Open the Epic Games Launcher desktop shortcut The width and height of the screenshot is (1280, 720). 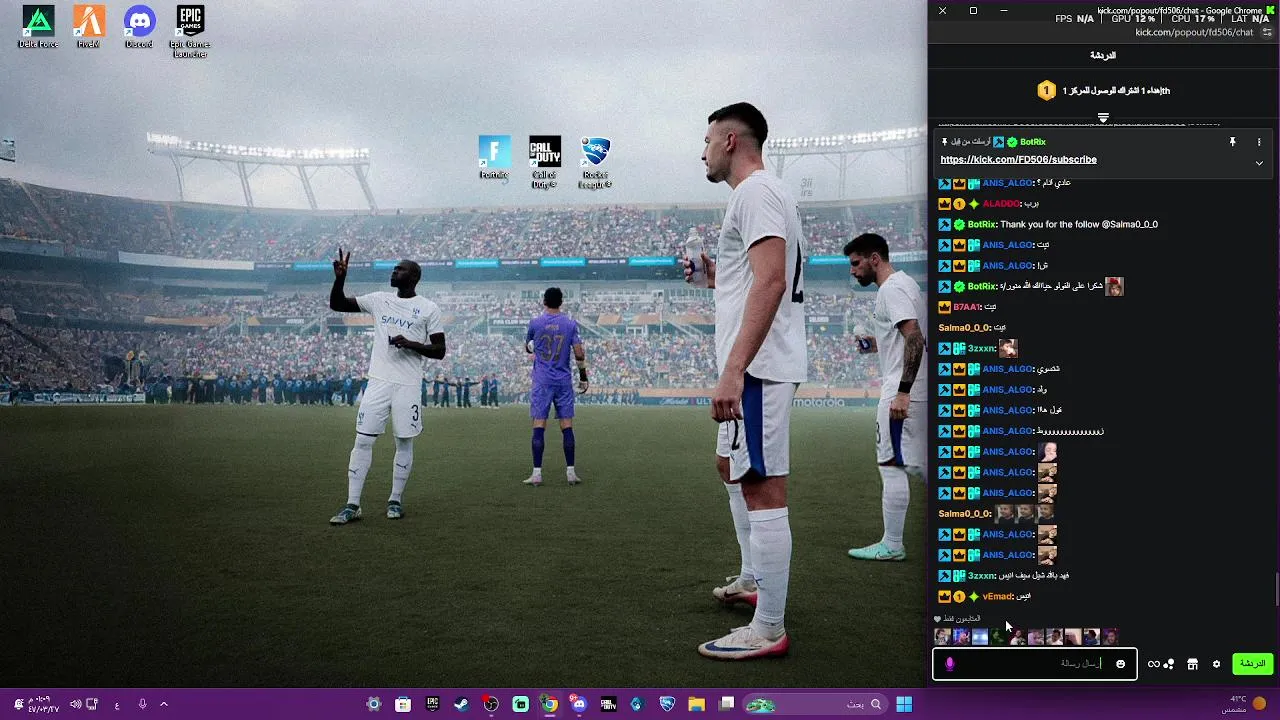click(x=190, y=31)
